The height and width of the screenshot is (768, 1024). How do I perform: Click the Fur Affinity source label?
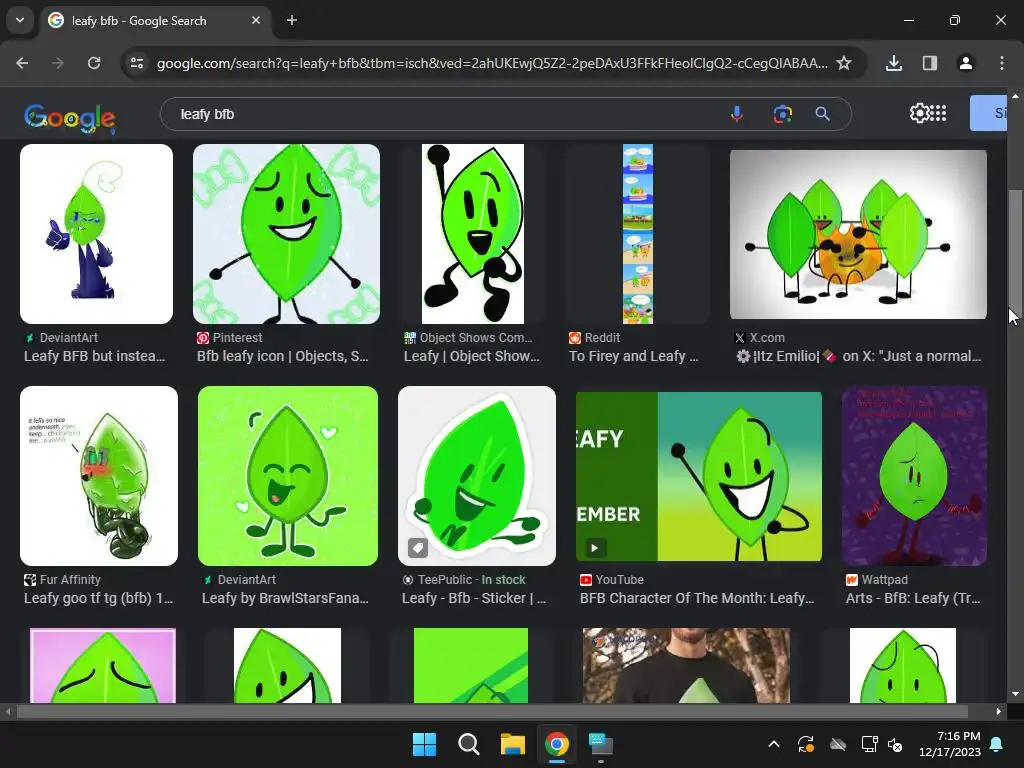63,579
